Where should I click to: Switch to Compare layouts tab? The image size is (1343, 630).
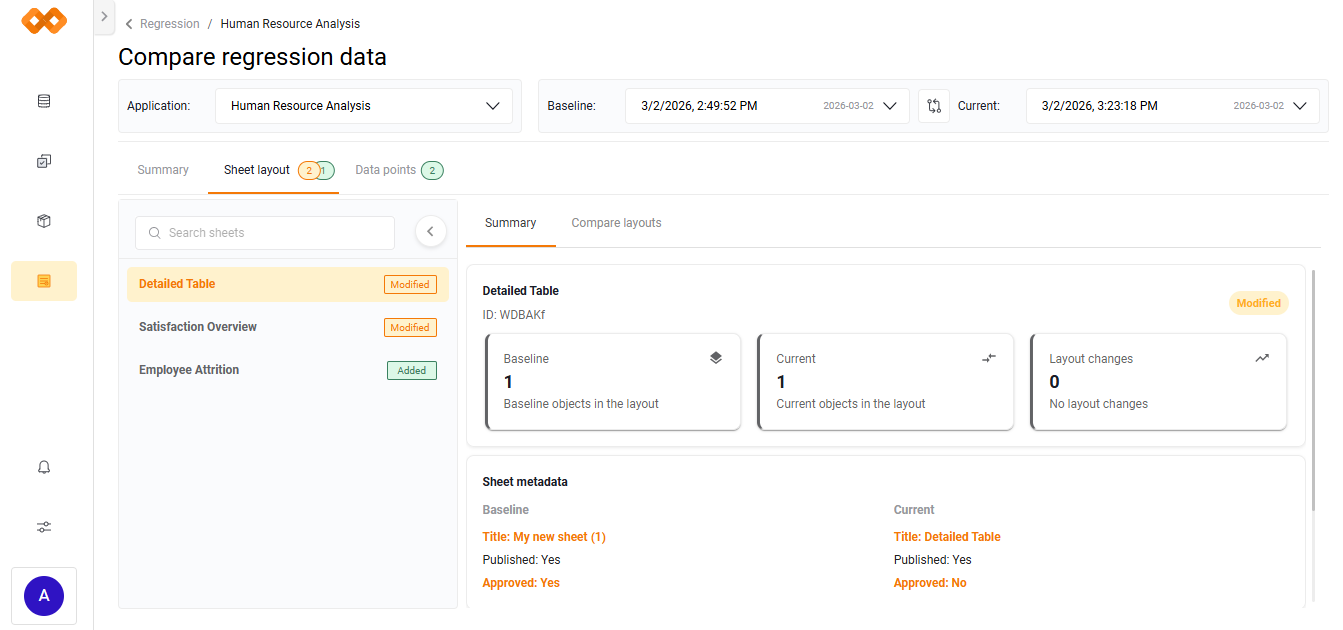616,223
